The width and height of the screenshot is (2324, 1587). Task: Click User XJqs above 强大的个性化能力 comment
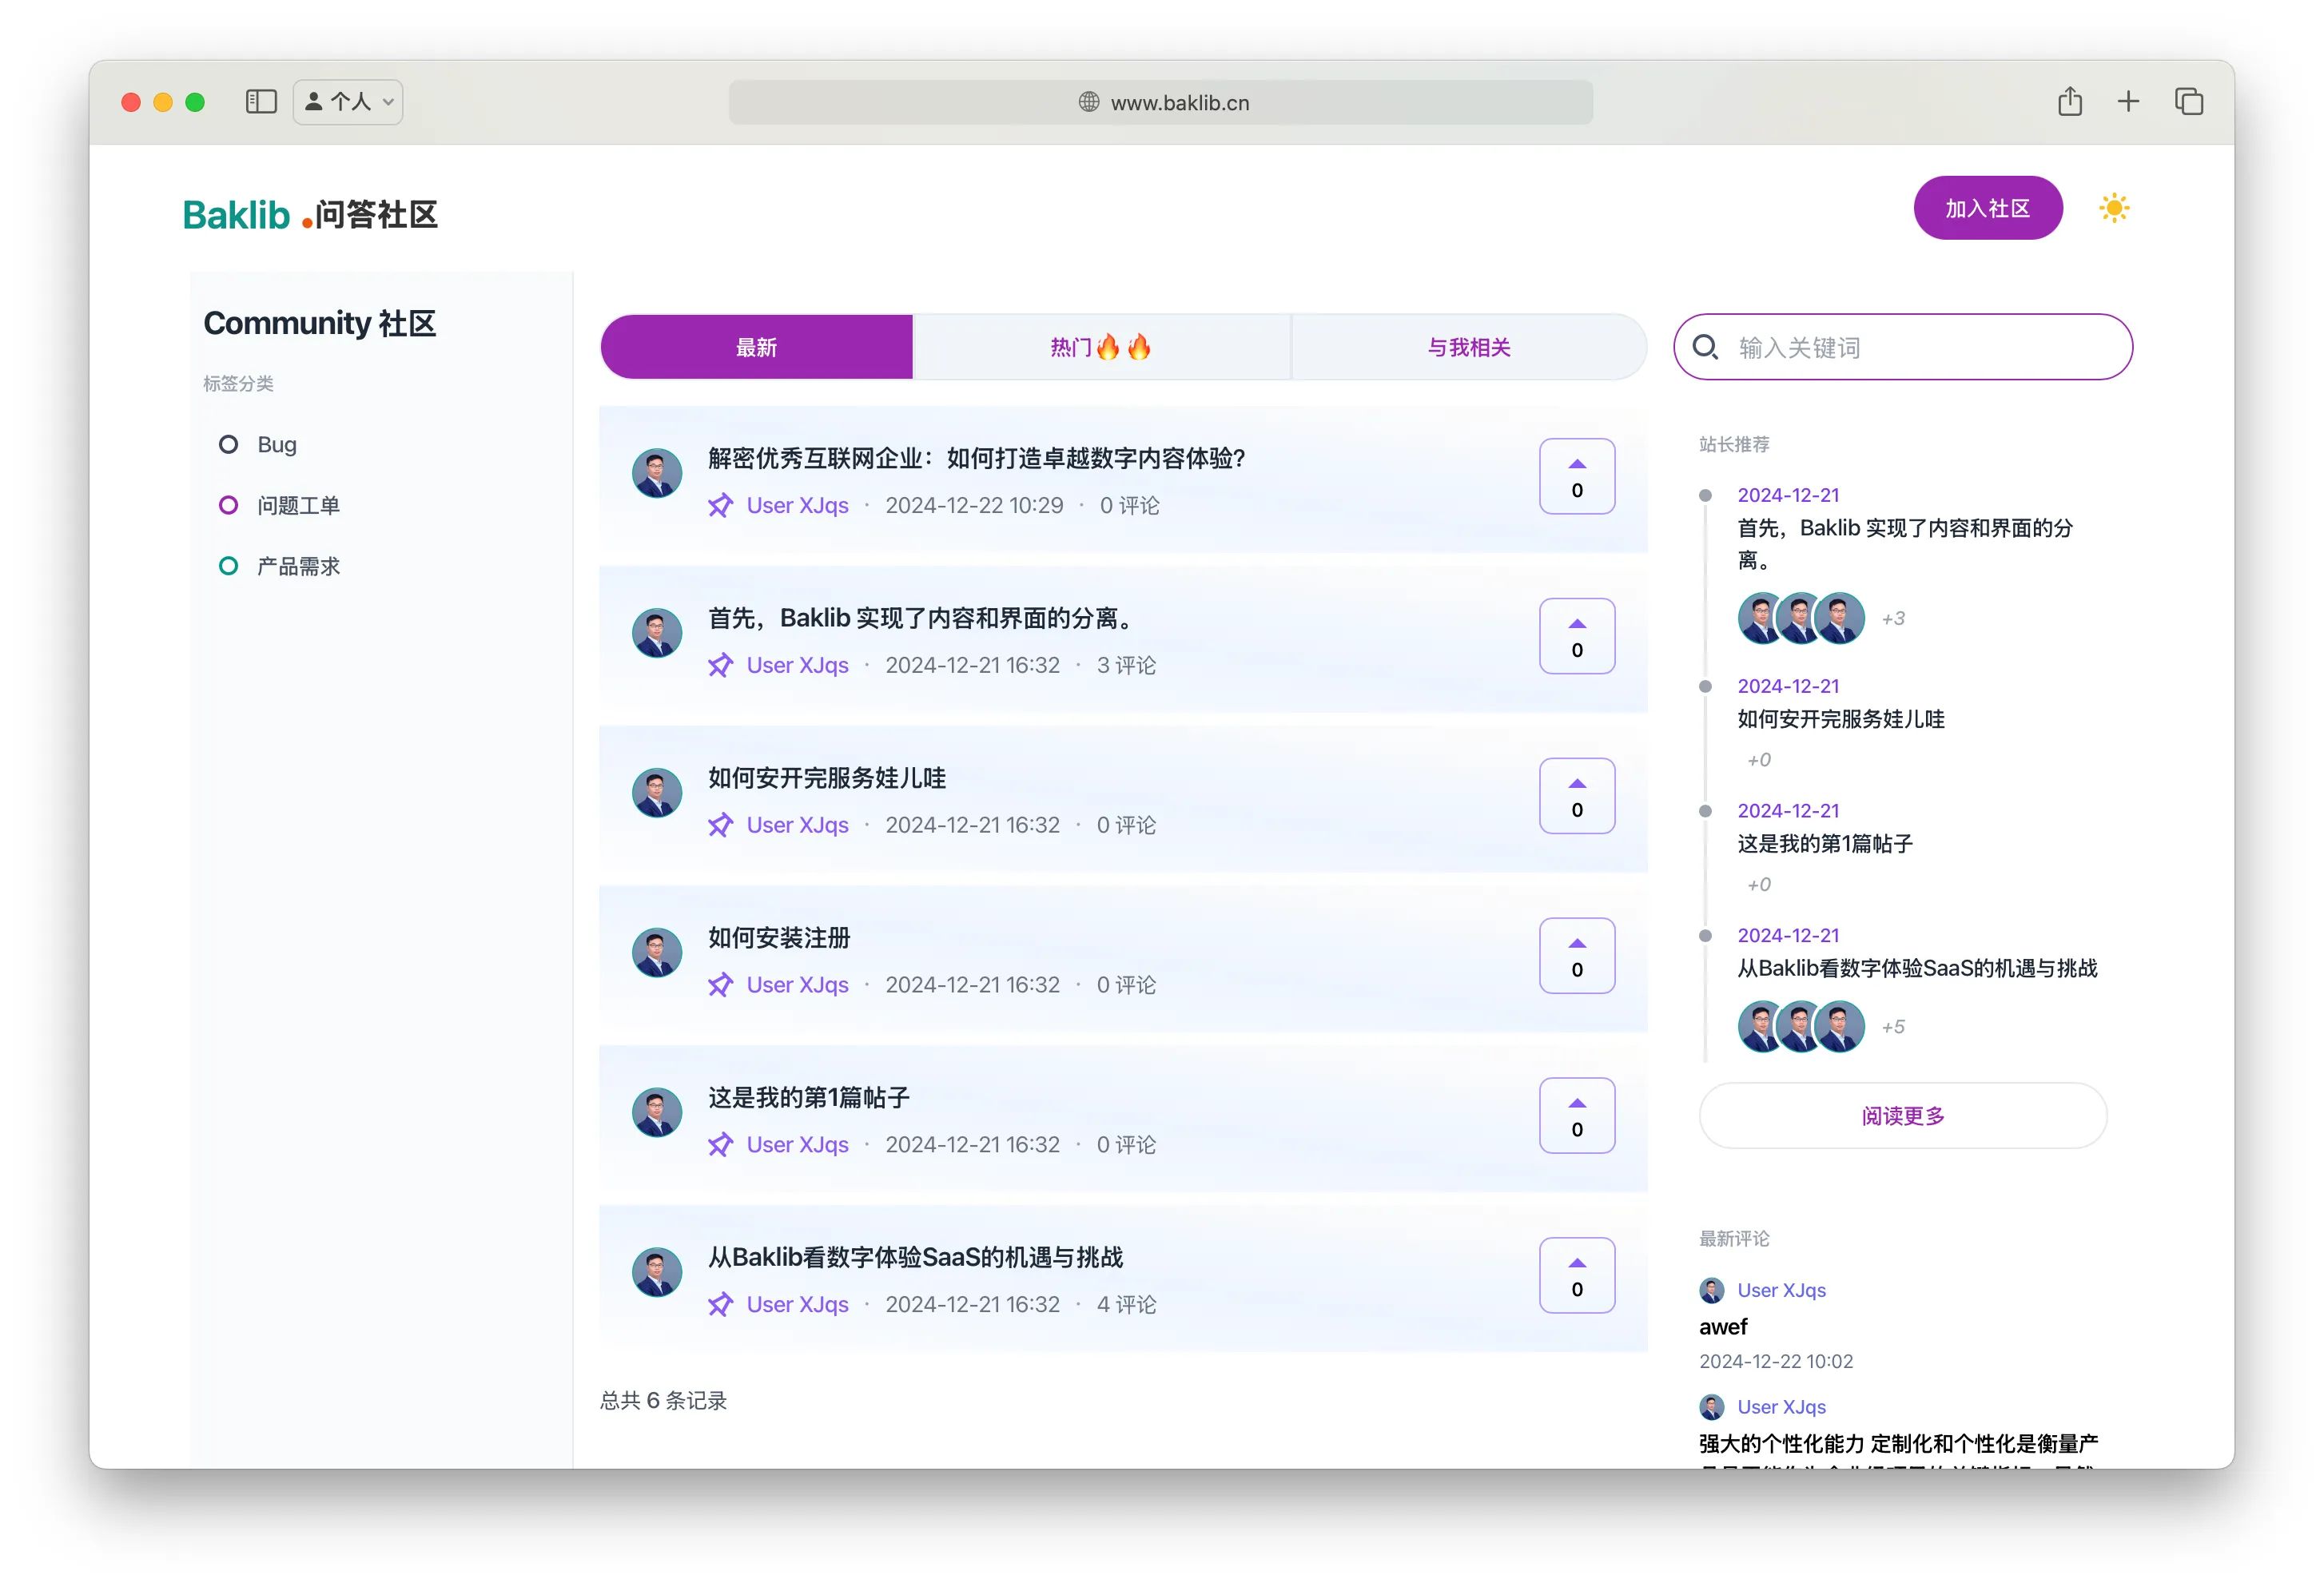1781,1407
